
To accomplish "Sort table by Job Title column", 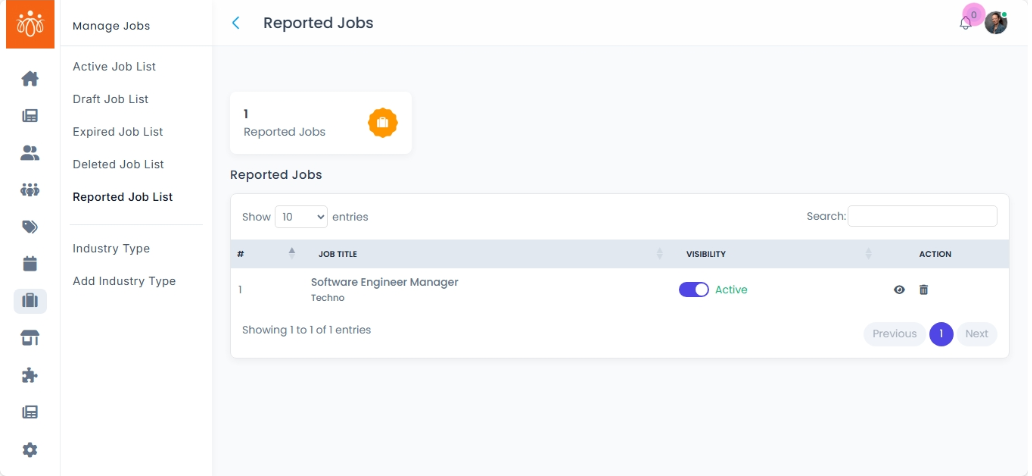I will [659, 254].
